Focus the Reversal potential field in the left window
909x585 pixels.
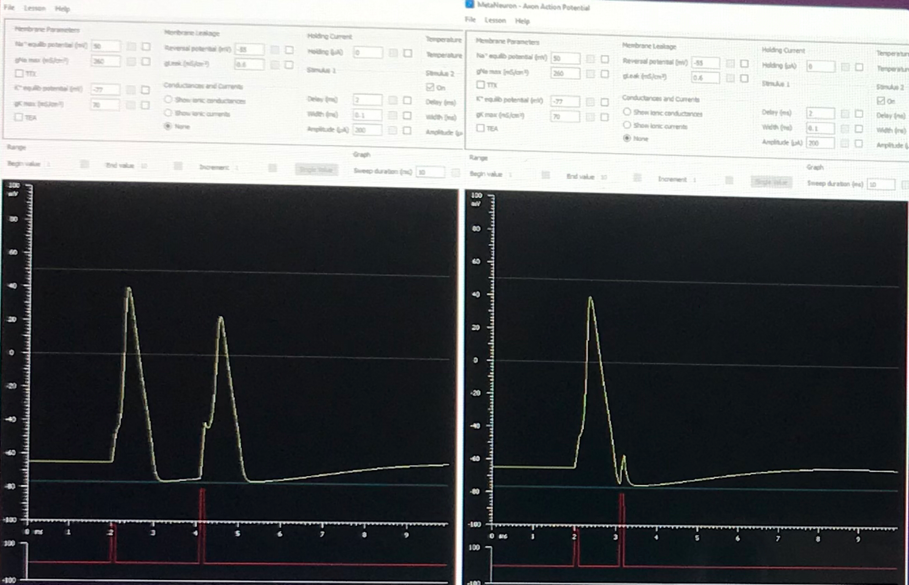click(249, 49)
